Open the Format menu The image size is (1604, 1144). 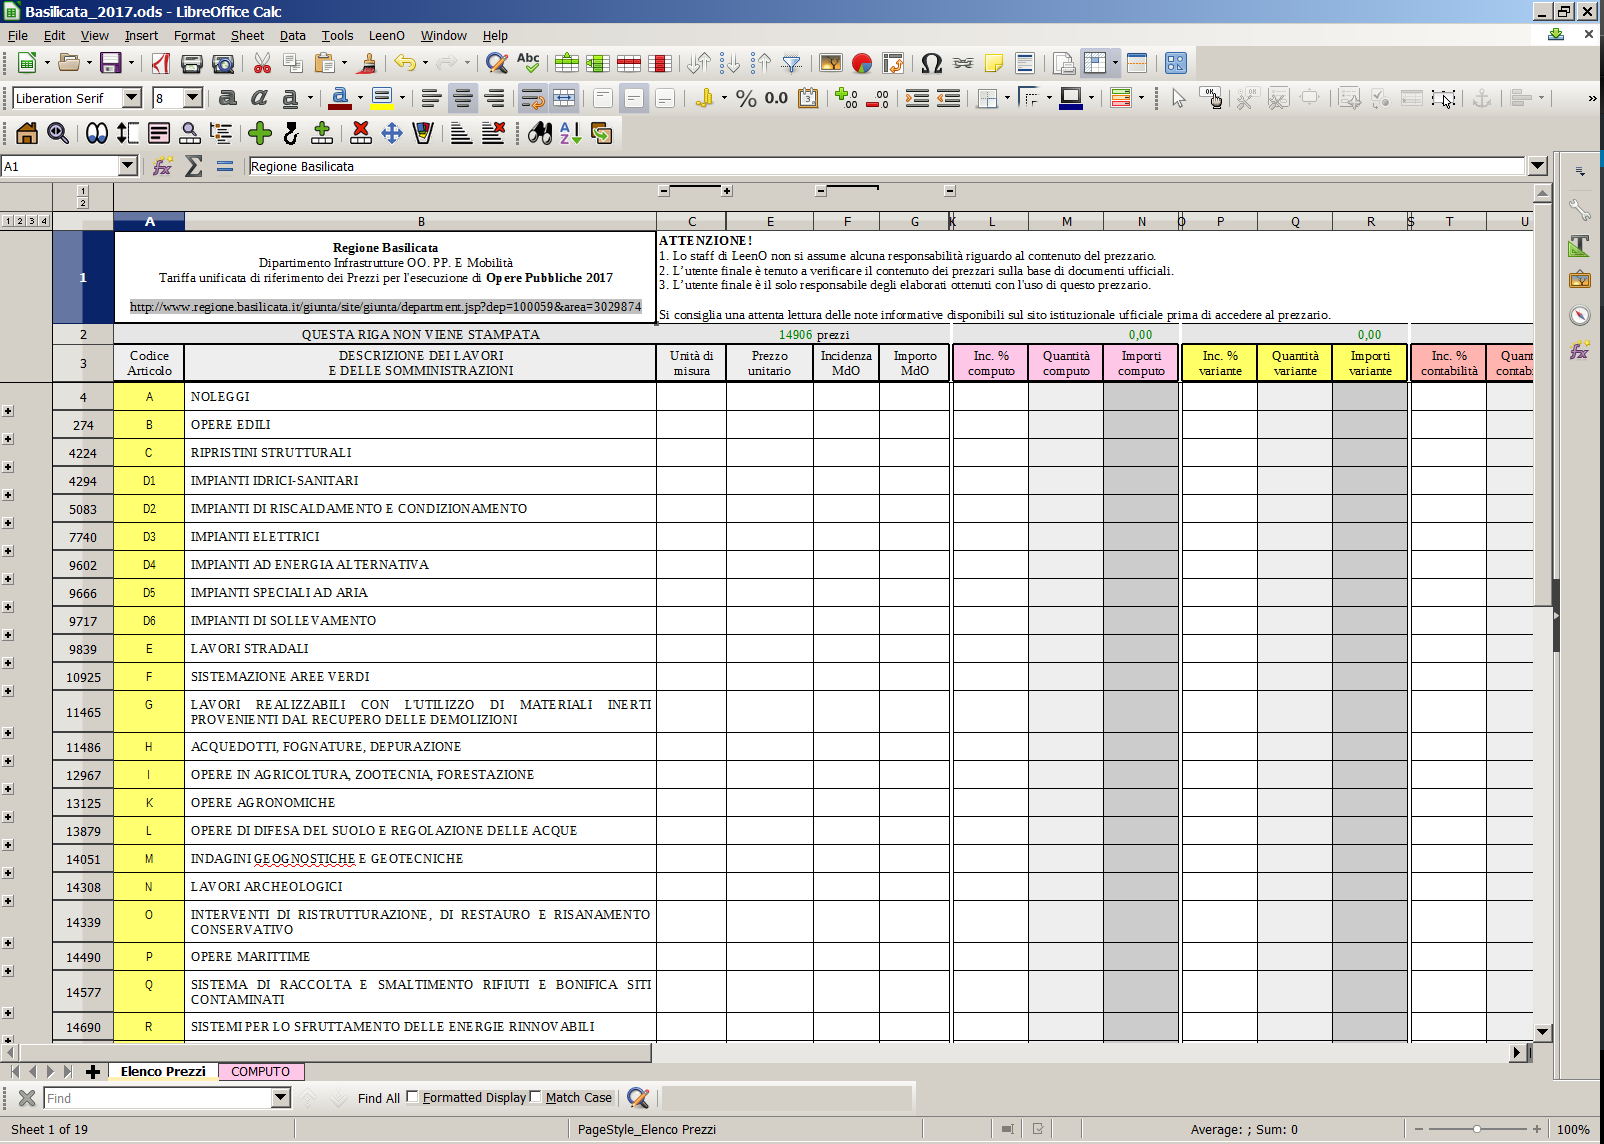click(x=194, y=35)
